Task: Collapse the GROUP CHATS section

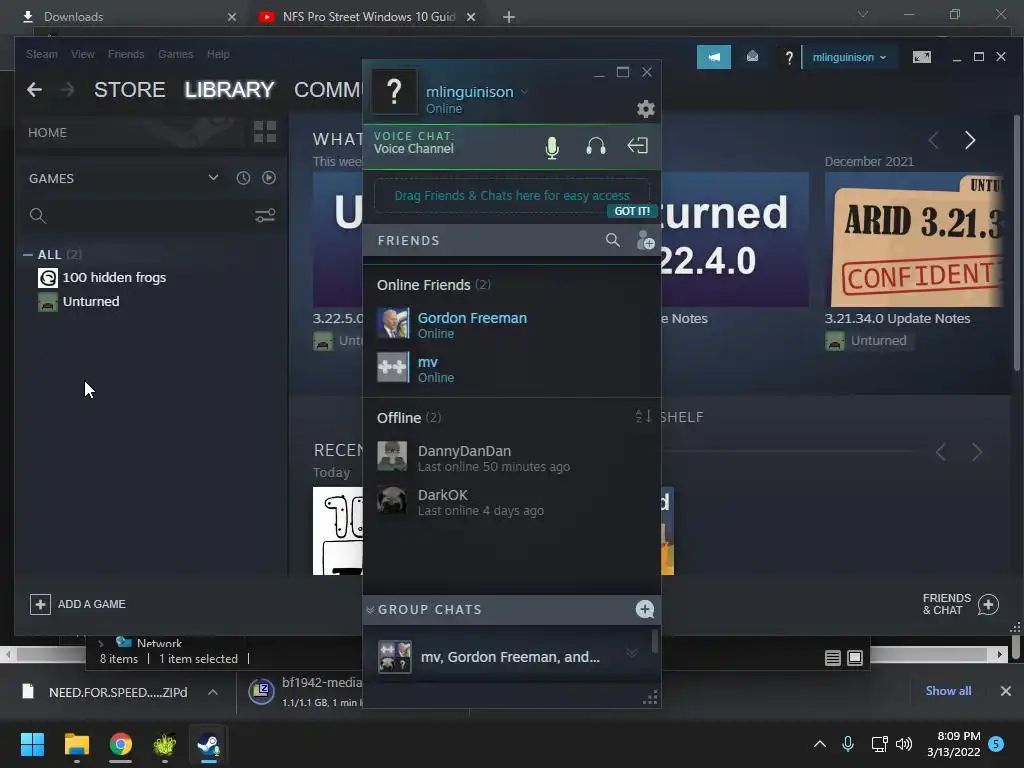Action: [370, 610]
